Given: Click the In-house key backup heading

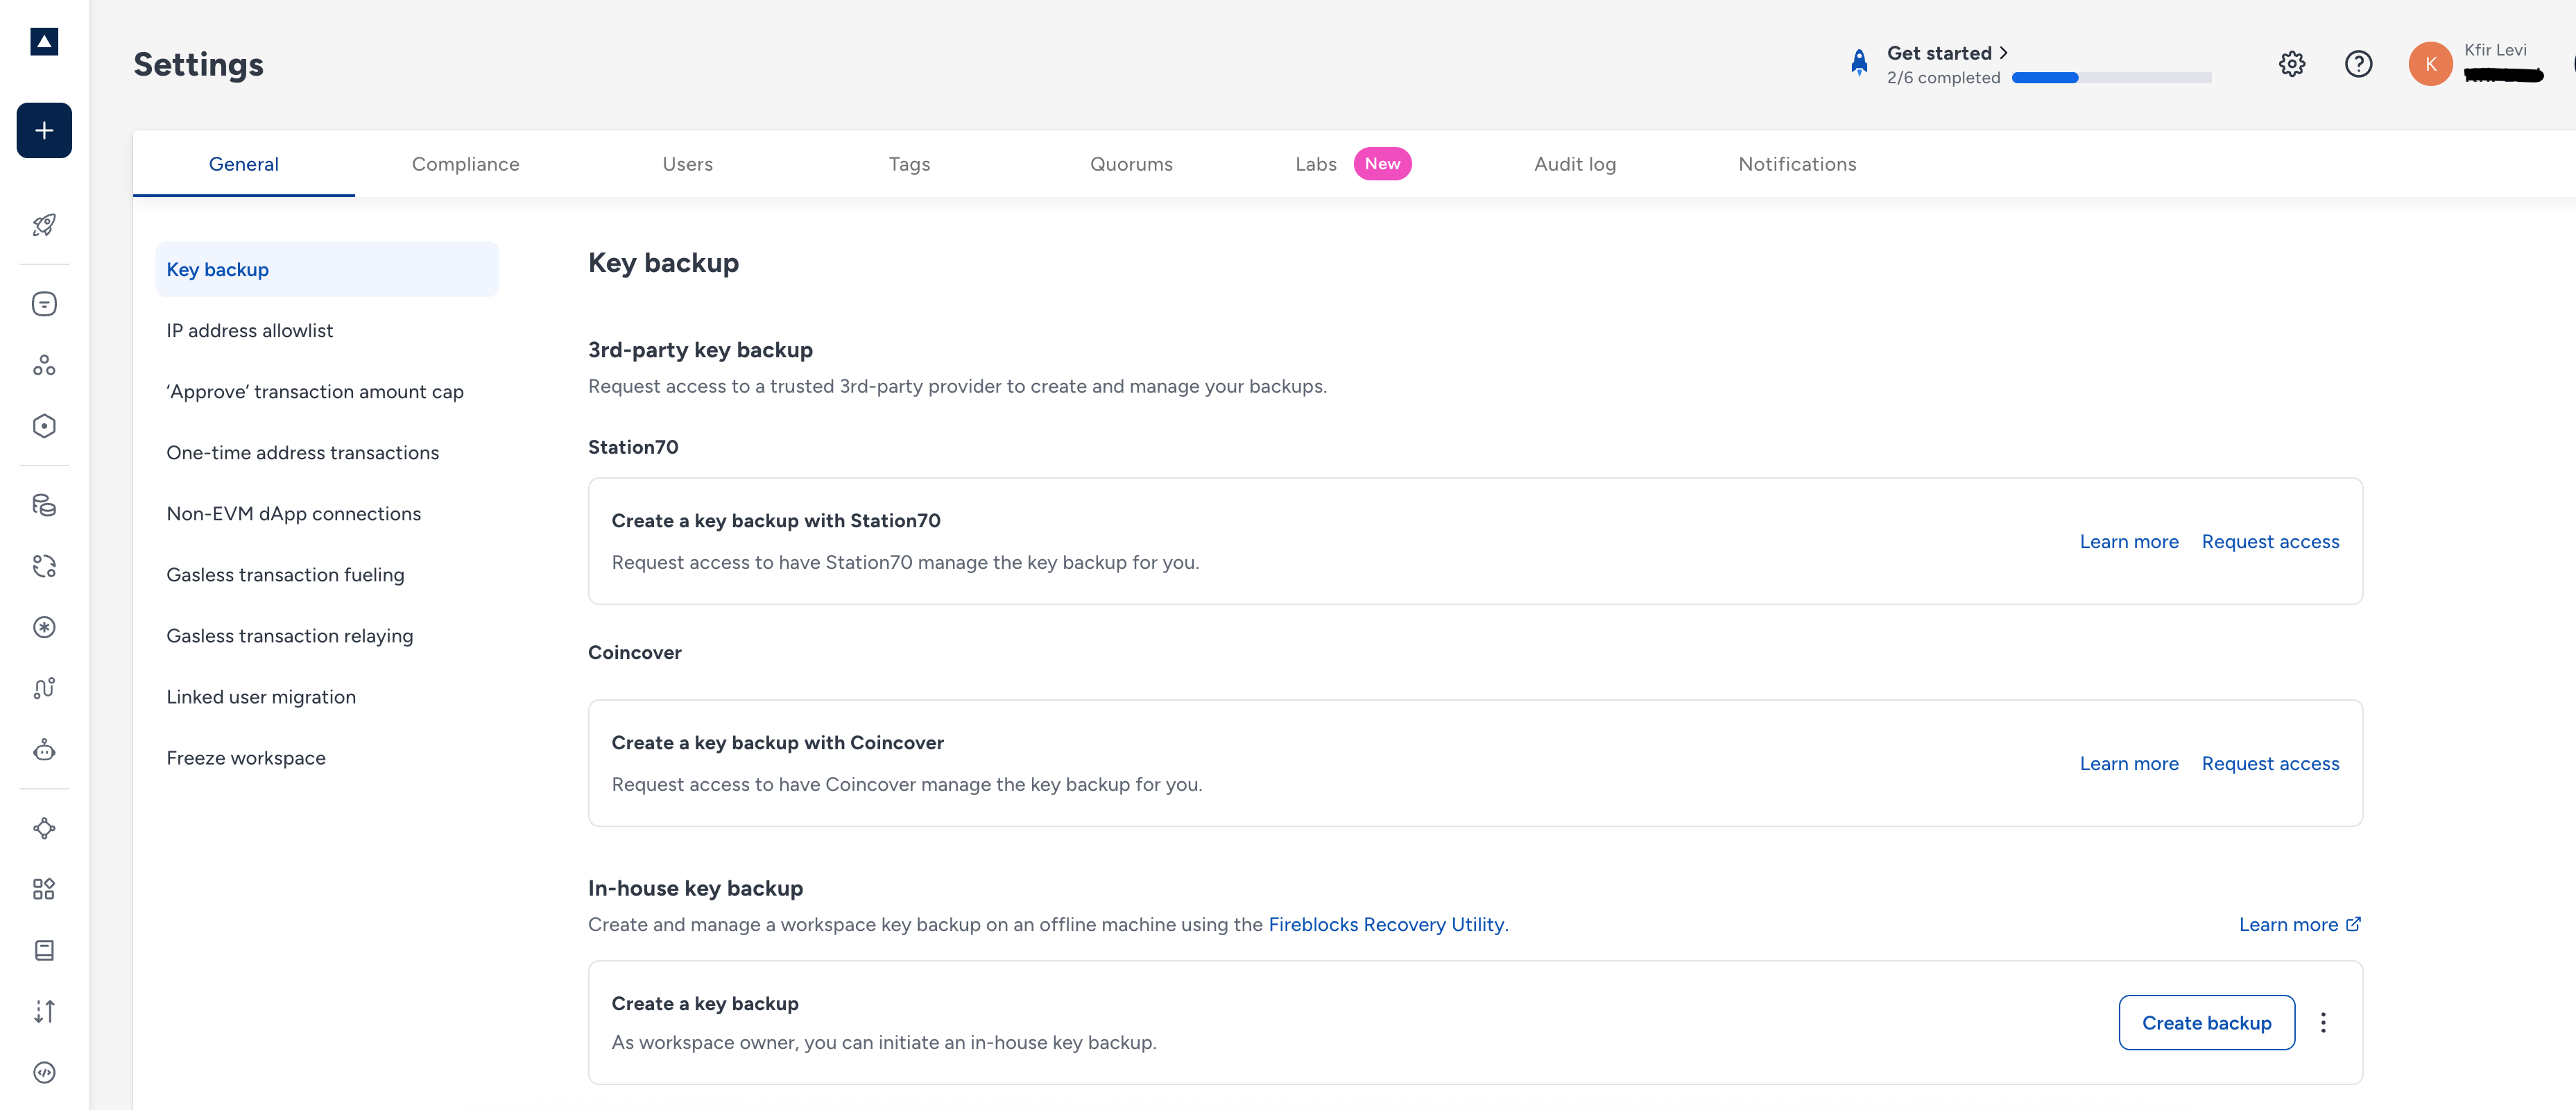Looking at the screenshot, I should 695,888.
